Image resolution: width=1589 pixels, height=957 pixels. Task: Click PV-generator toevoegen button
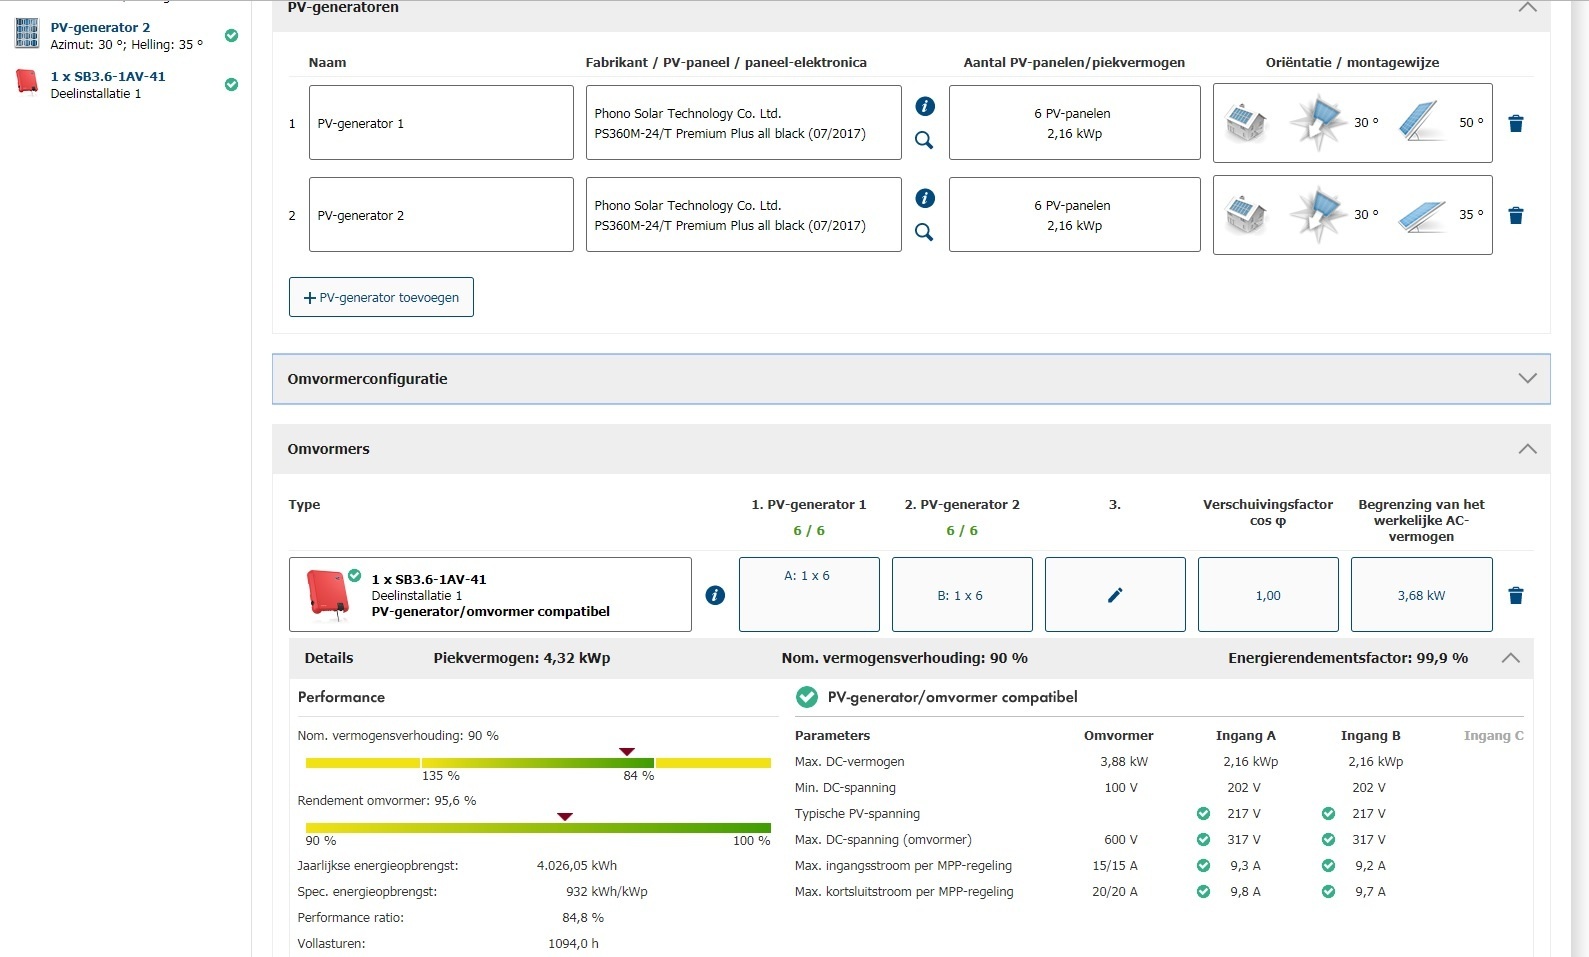[381, 297]
